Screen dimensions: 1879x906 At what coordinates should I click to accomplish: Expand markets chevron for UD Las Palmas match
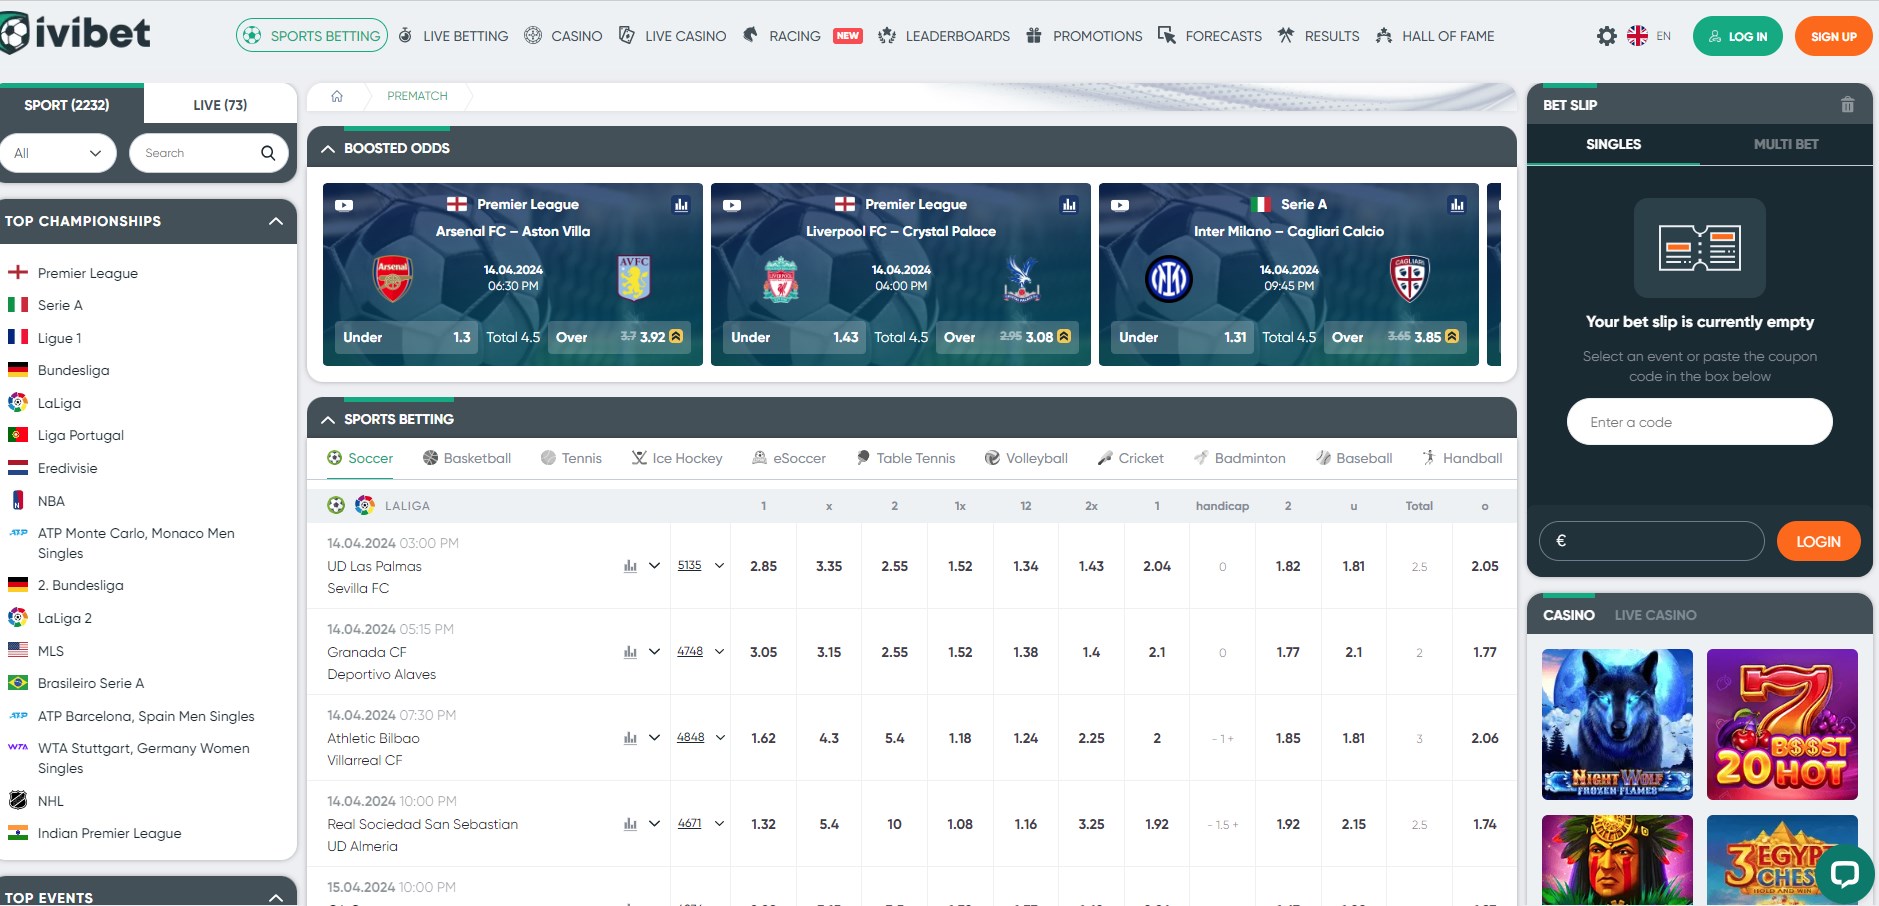click(x=655, y=566)
